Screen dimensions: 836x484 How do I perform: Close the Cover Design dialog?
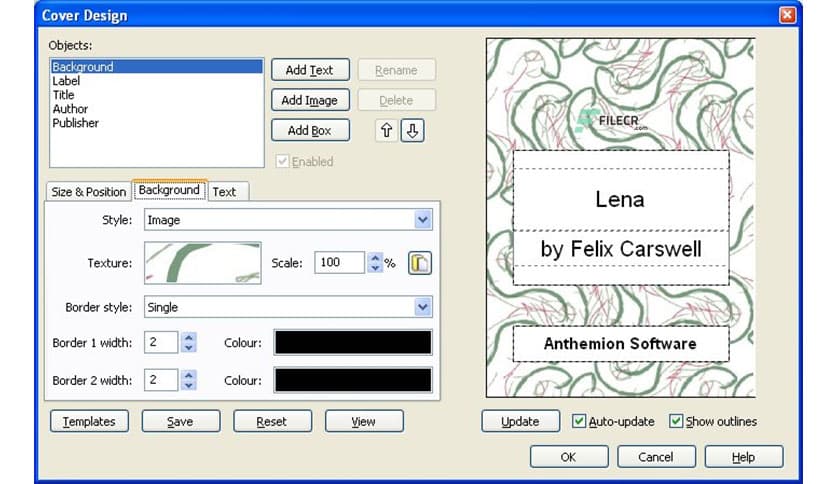[787, 15]
